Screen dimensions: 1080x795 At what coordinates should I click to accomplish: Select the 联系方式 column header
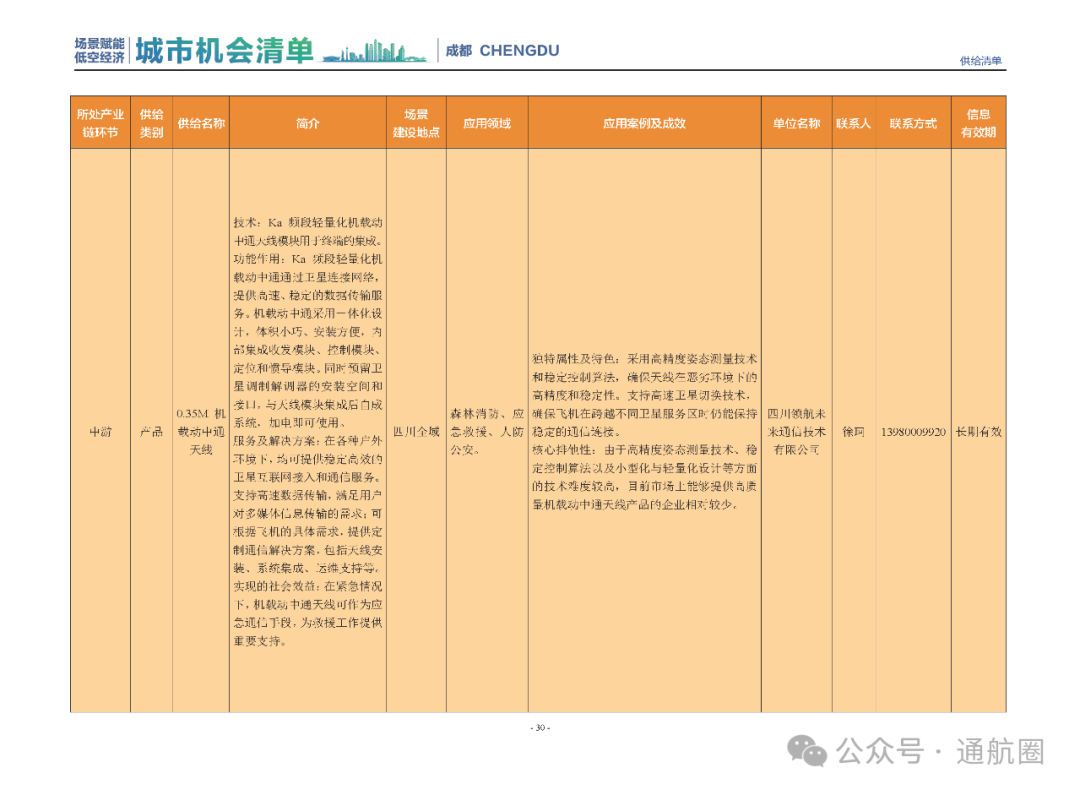pyautogui.click(x=913, y=123)
